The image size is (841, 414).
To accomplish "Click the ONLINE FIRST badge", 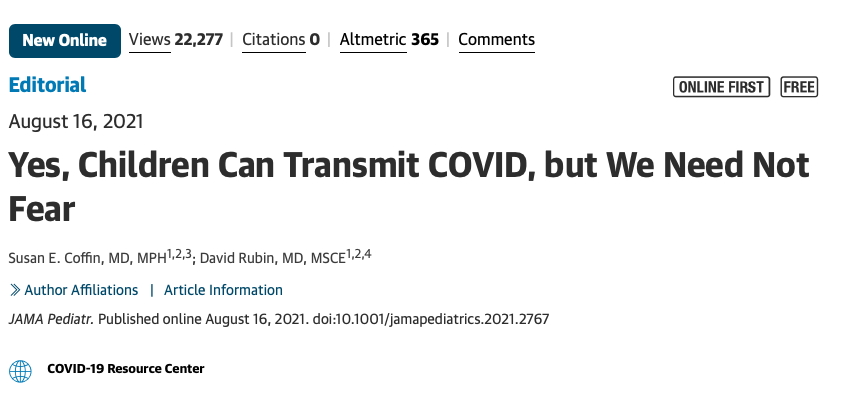I will 721,87.
